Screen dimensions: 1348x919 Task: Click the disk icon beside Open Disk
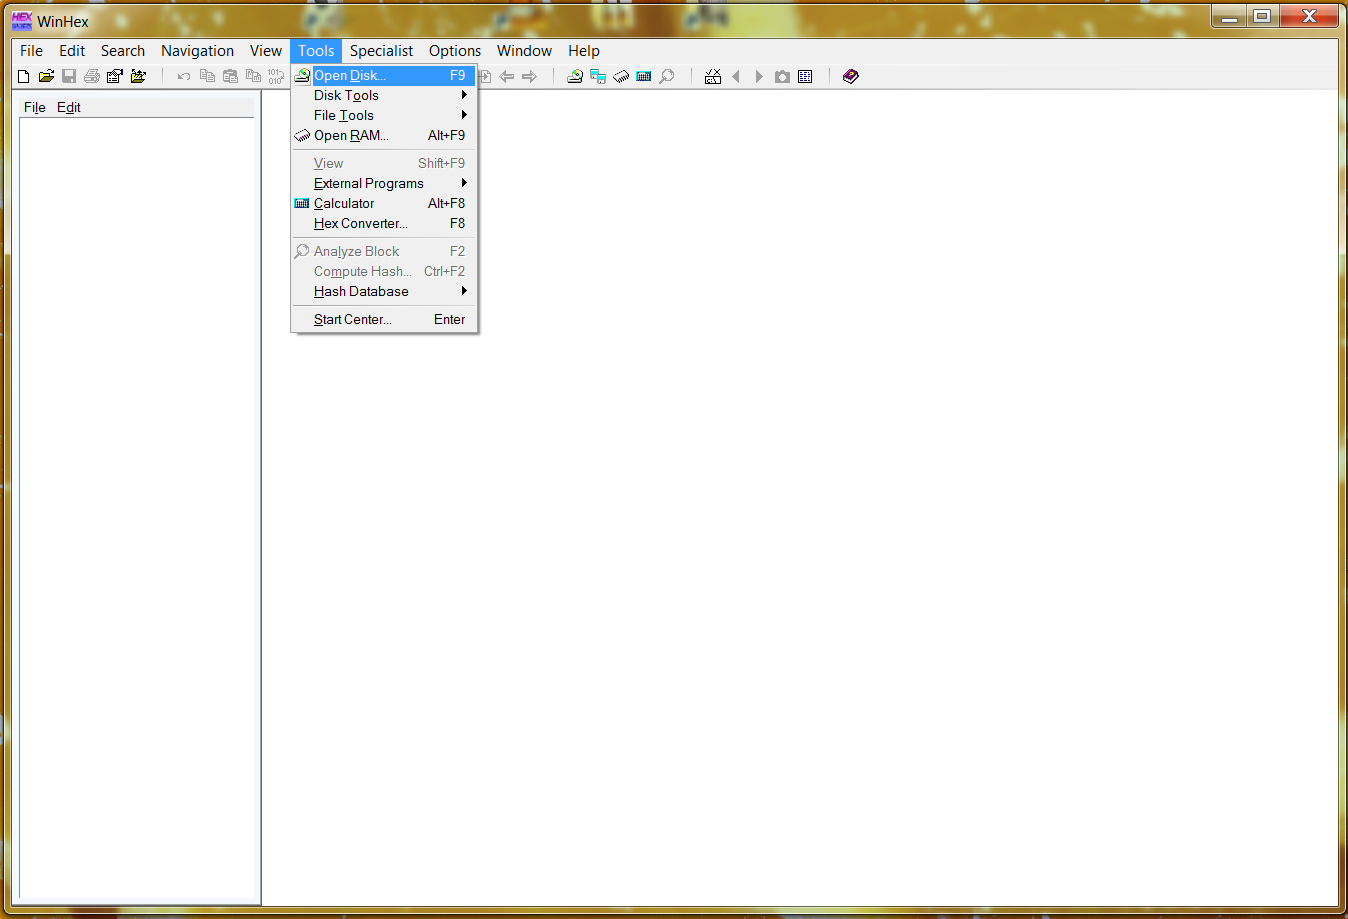[302, 75]
